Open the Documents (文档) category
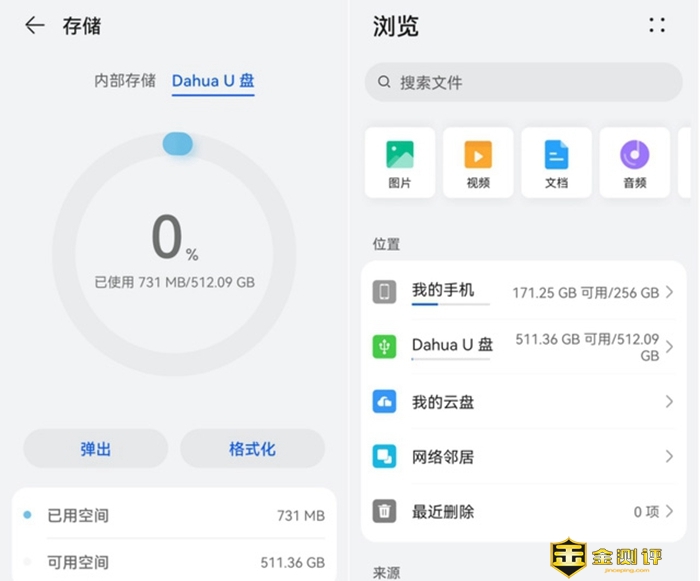 click(556, 163)
